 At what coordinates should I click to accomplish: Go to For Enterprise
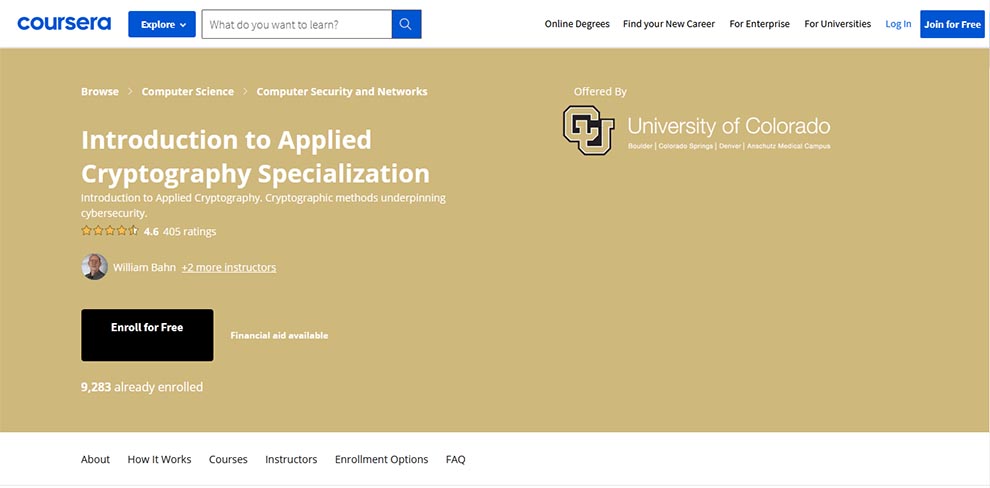(x=760, y=24)
